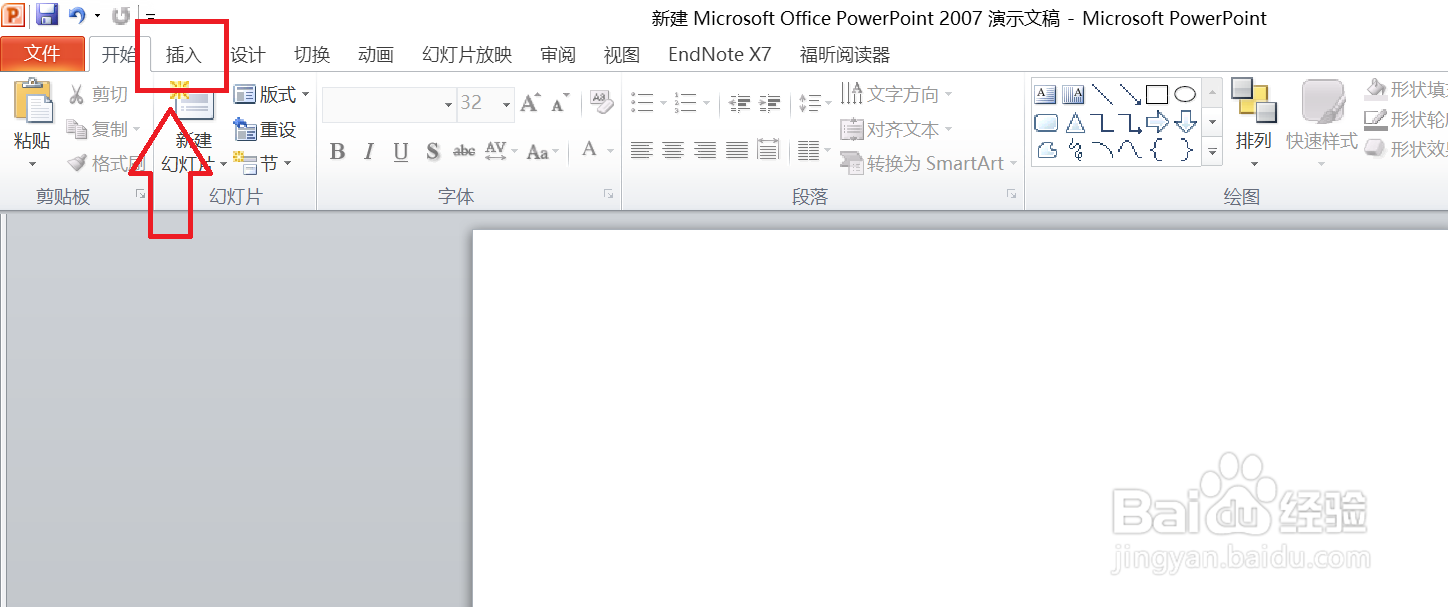
Task: Click the Arrange (排列) button
Action: point(1254,123)
